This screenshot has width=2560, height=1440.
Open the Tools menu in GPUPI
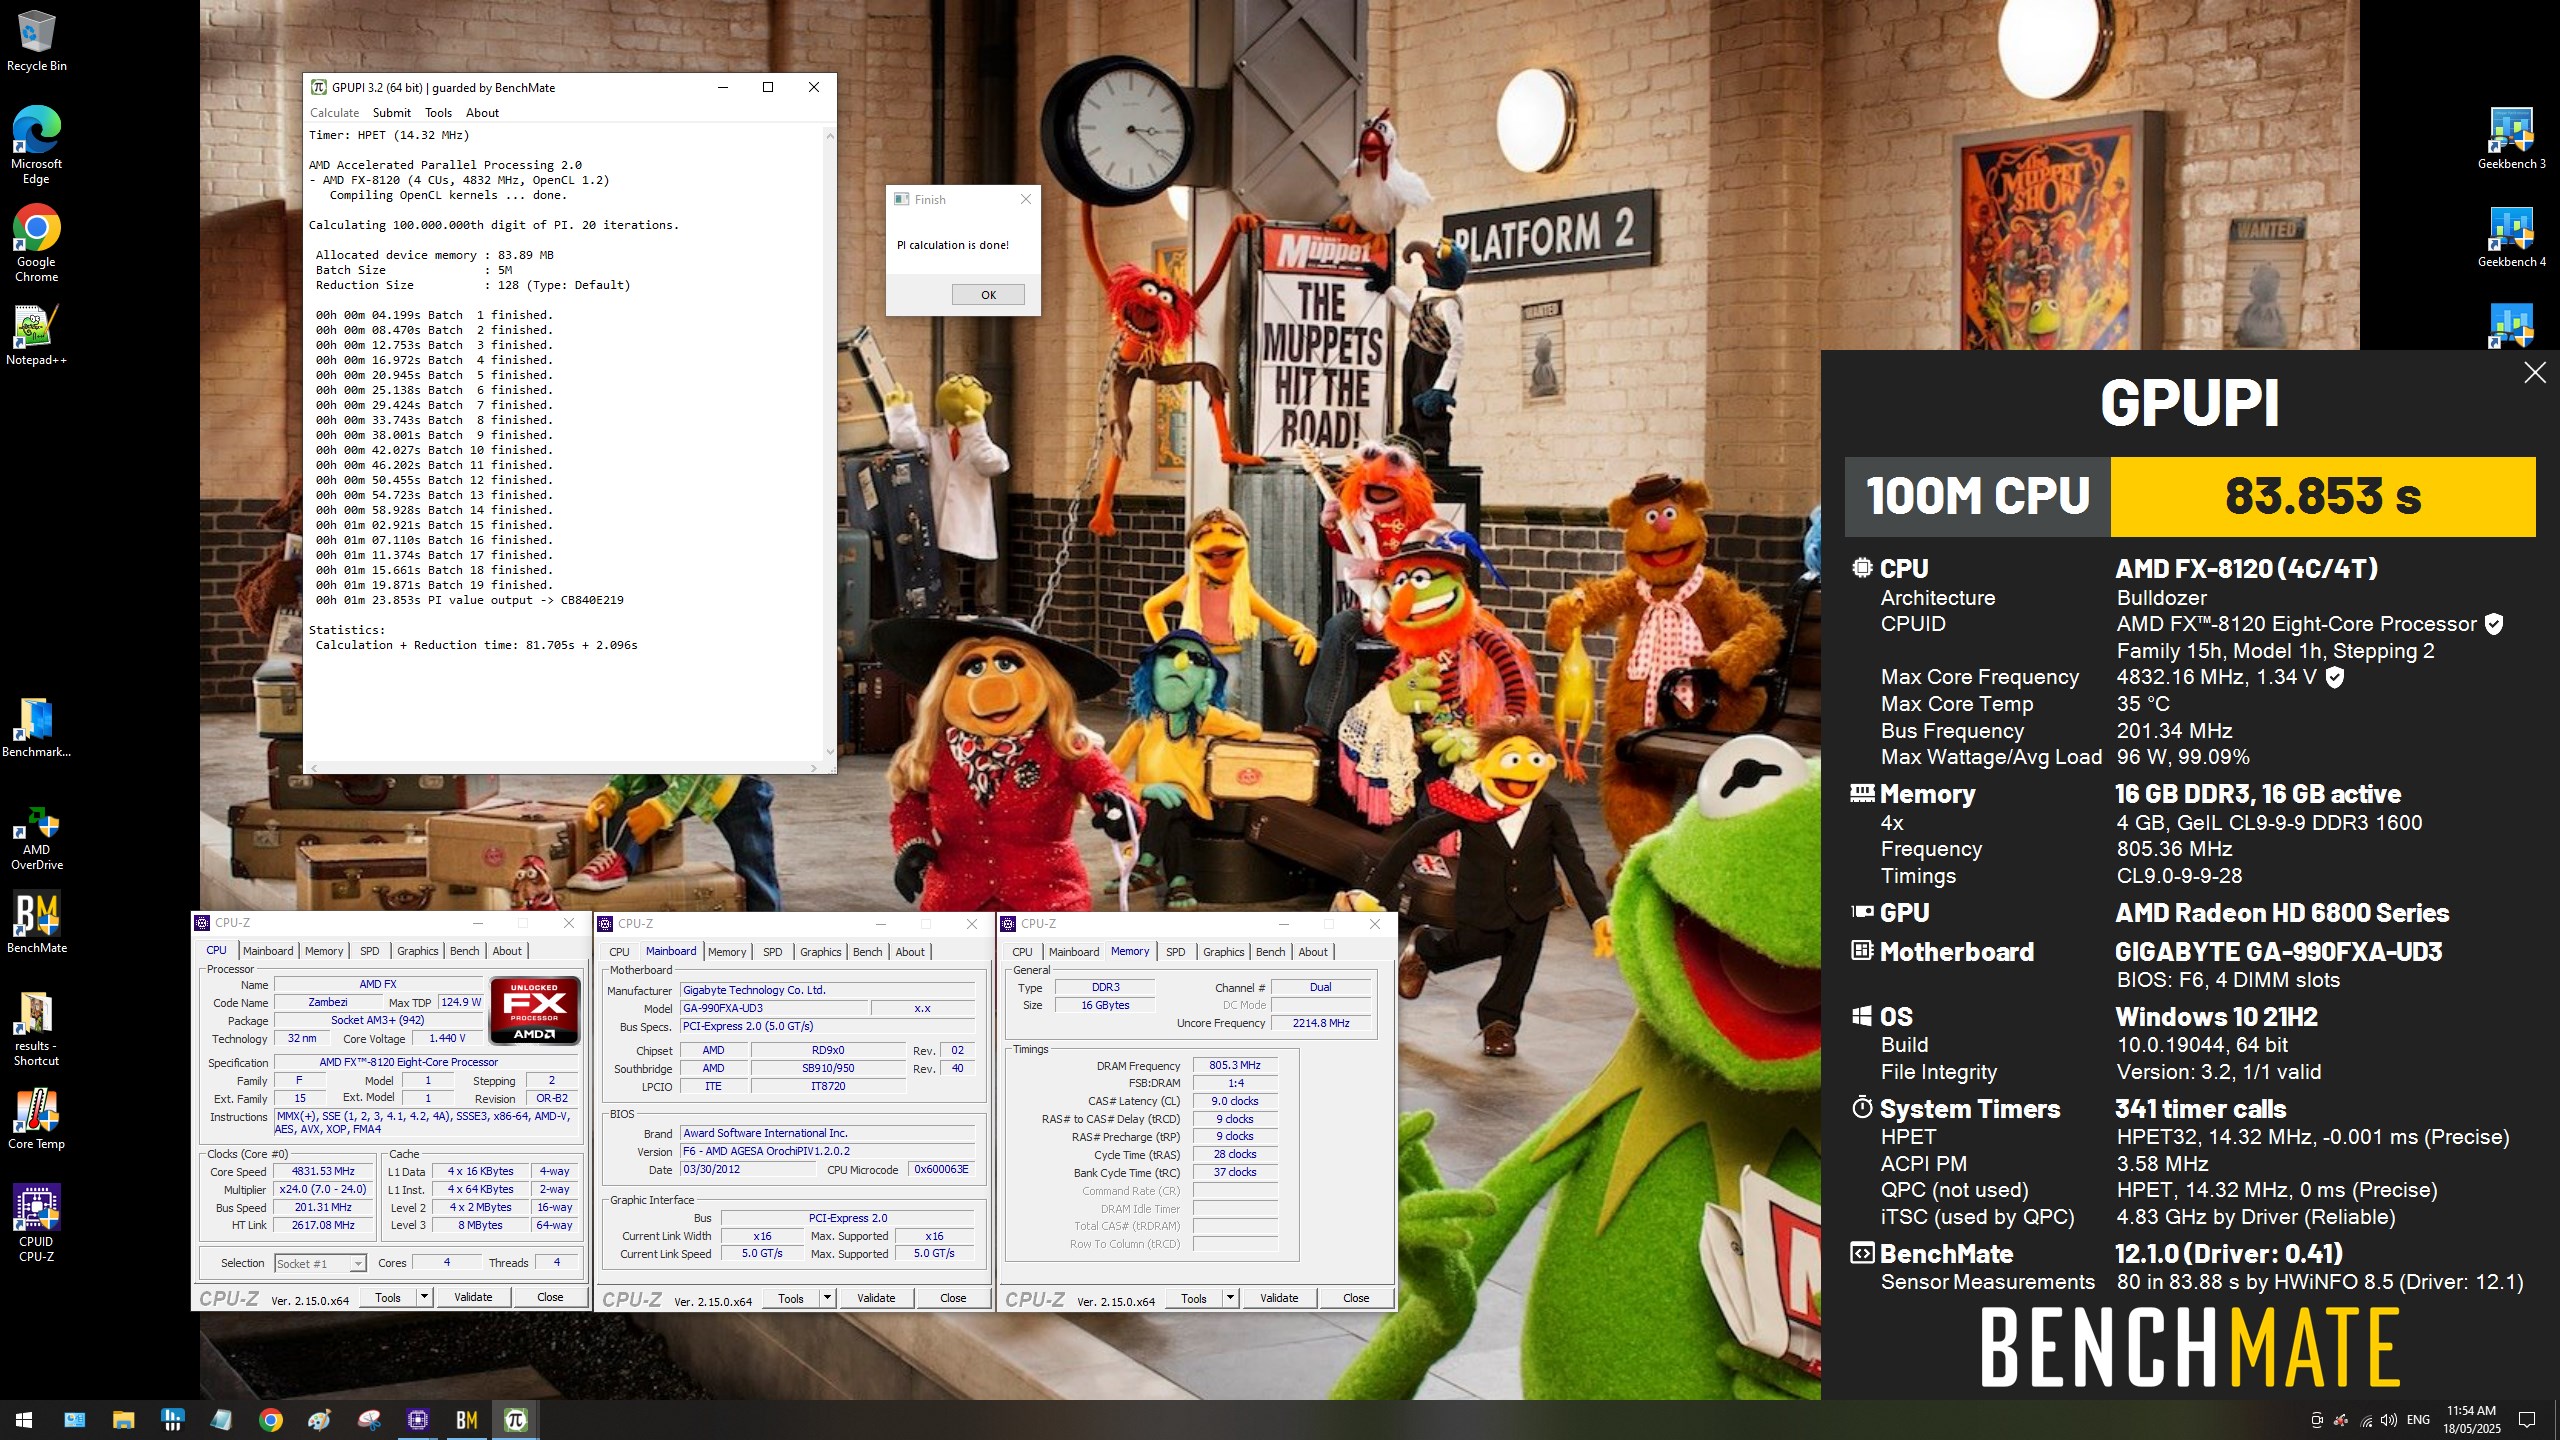[438, 113]
